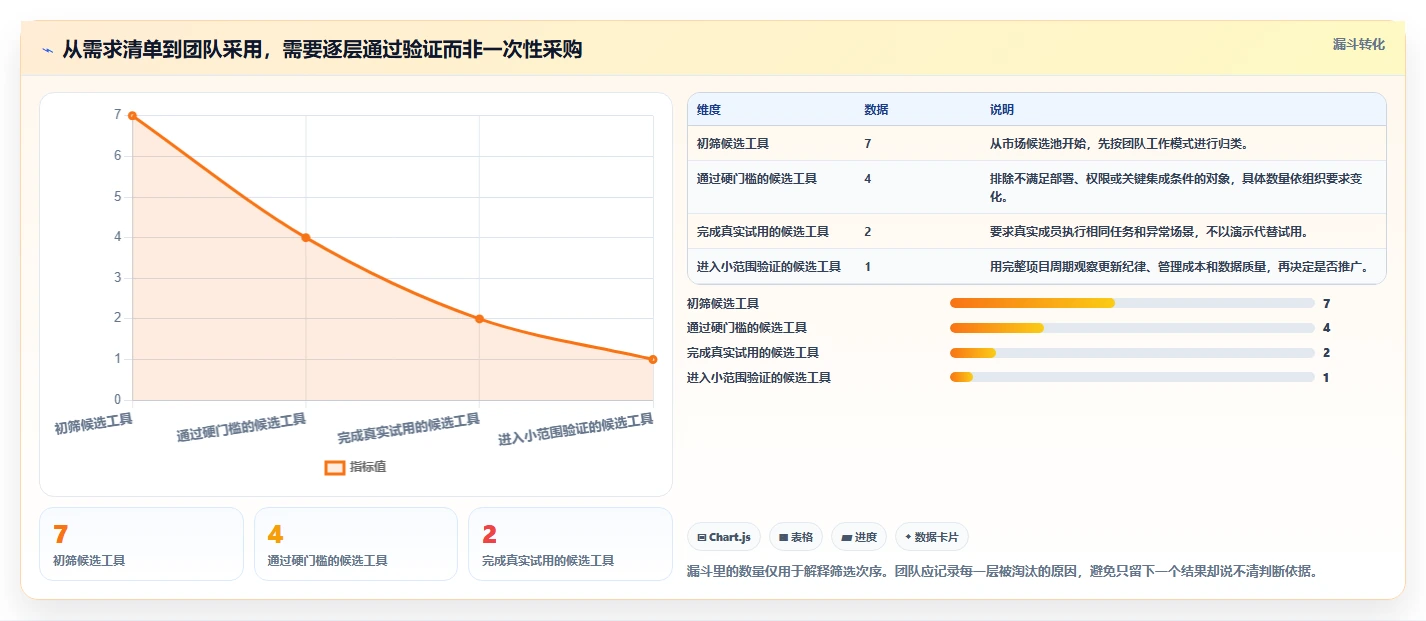The height and width of the screenshot is (621, 1426).
Task: Click x-axis label 进入小范围验证的候选工具 on chart
Action: [x=576, y=430]
